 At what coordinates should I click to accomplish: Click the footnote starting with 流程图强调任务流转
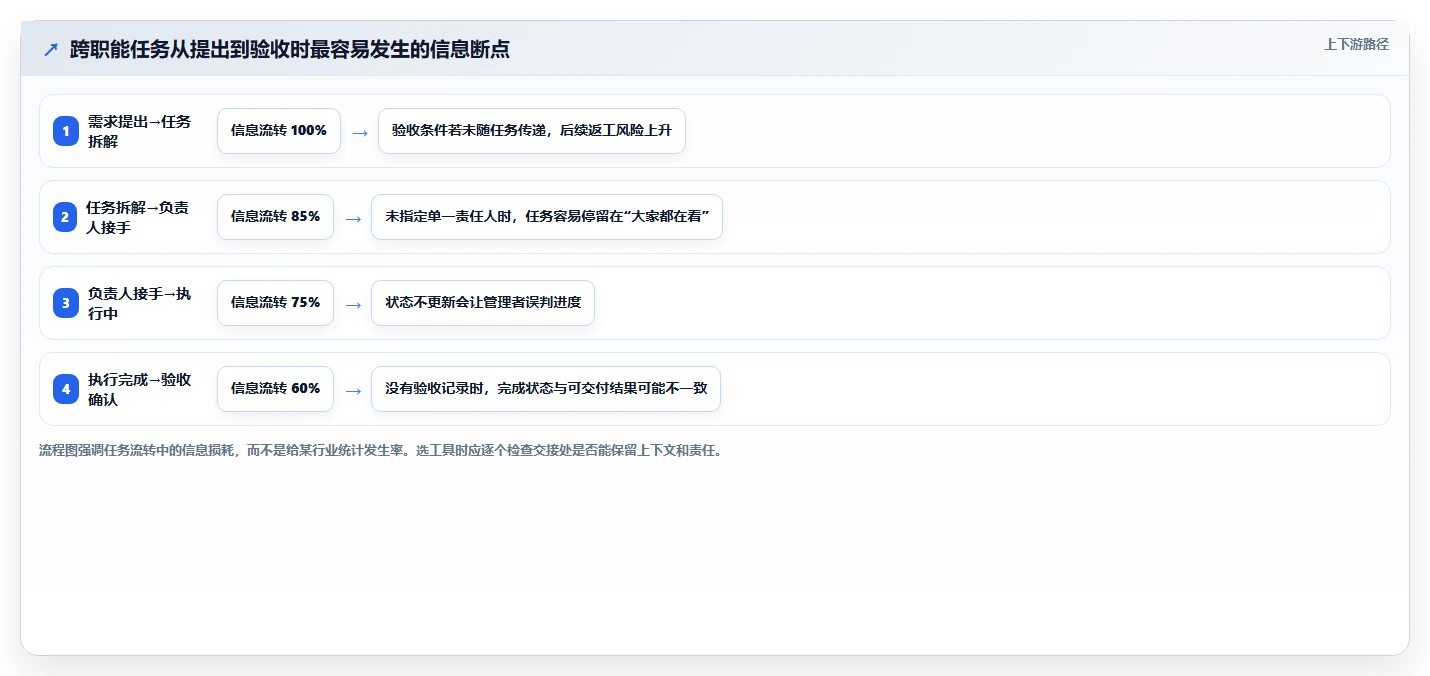pyautogui.click(x=380, y=450)
